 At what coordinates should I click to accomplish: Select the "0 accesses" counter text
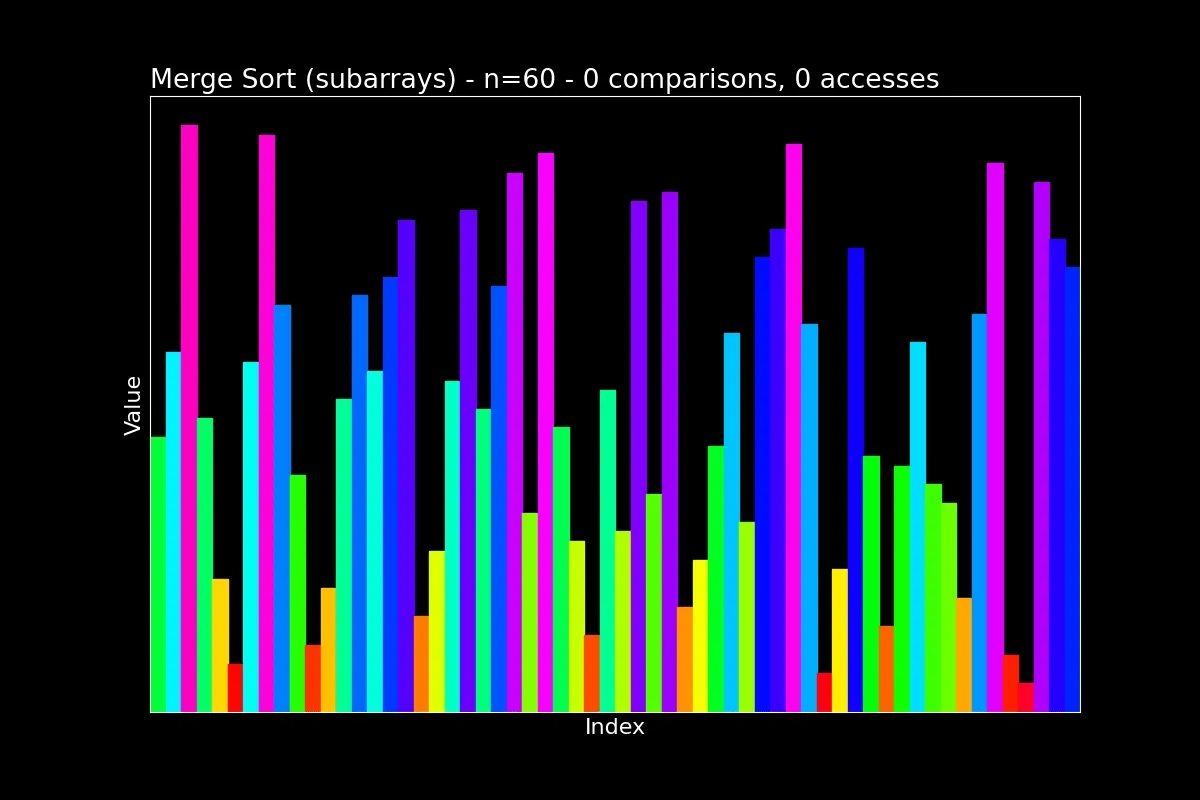click(x=867, y=80)
